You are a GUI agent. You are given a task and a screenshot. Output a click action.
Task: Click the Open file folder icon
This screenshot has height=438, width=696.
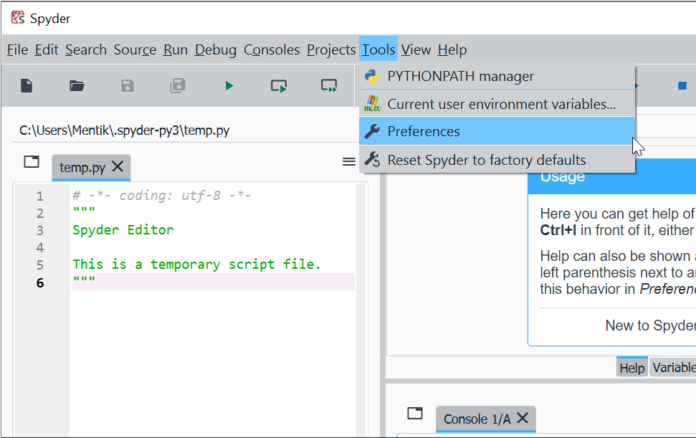point(77,86)
